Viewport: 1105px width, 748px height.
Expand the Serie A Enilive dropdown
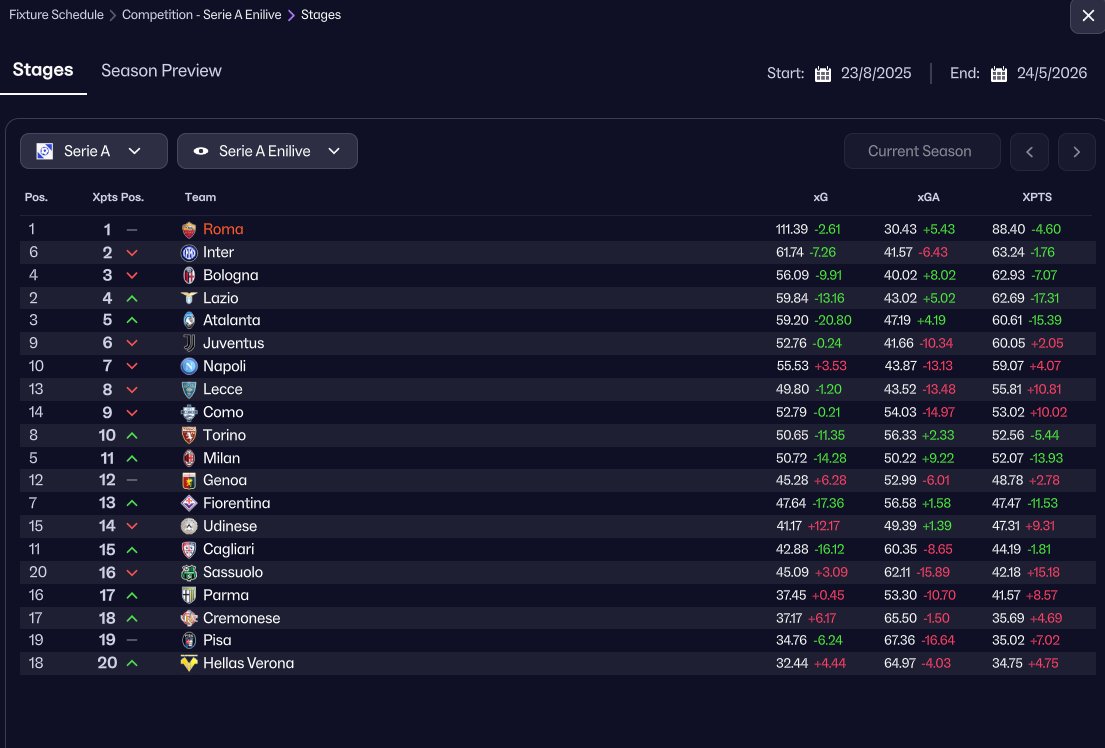click(x=267, y=151)
